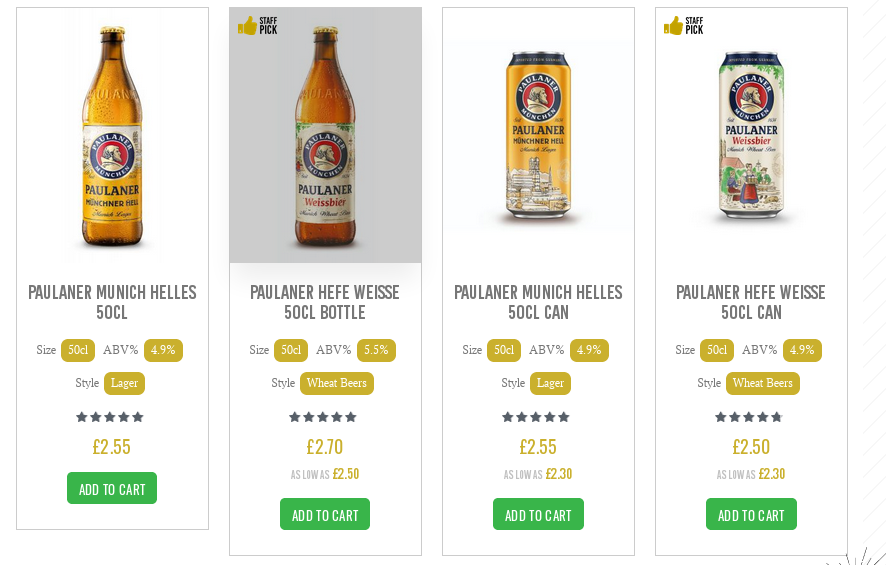Click the 5.5% ABV tag
886x565 pixels.
tap(376, 350)
